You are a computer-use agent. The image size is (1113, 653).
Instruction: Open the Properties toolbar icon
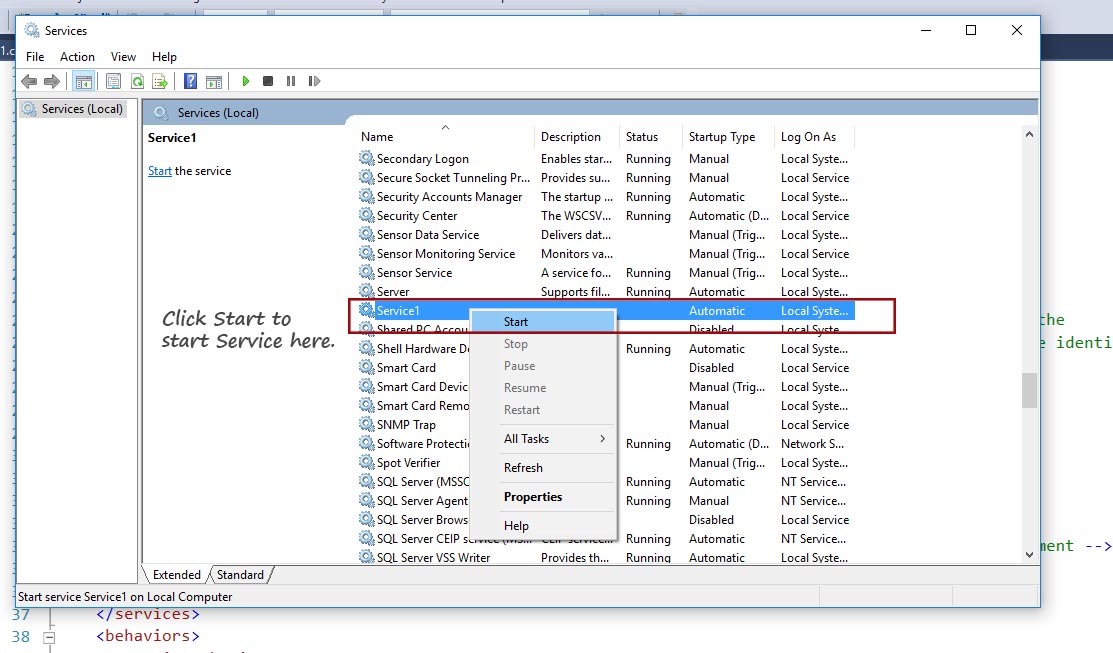pos(114,82)
